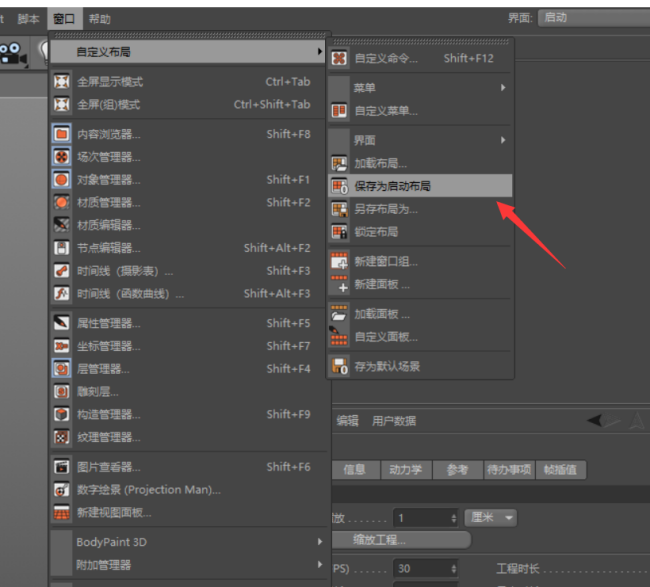
Task: Adjust the stepper beside scale value 1
Action: (454, 518)
